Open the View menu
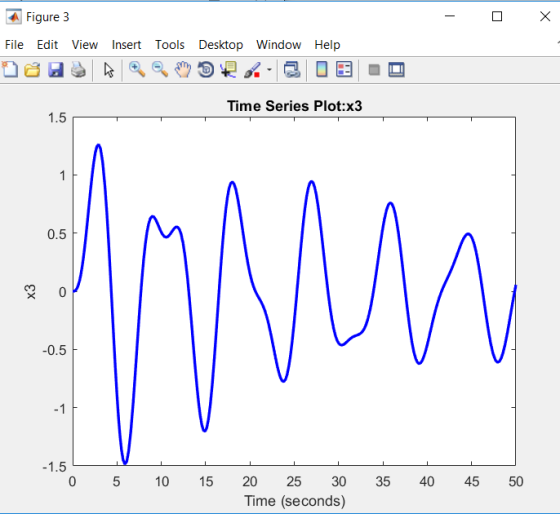Image resolution: width=560 pixels, height=514 pixels. pyautogui.click(x=85, y=45)
